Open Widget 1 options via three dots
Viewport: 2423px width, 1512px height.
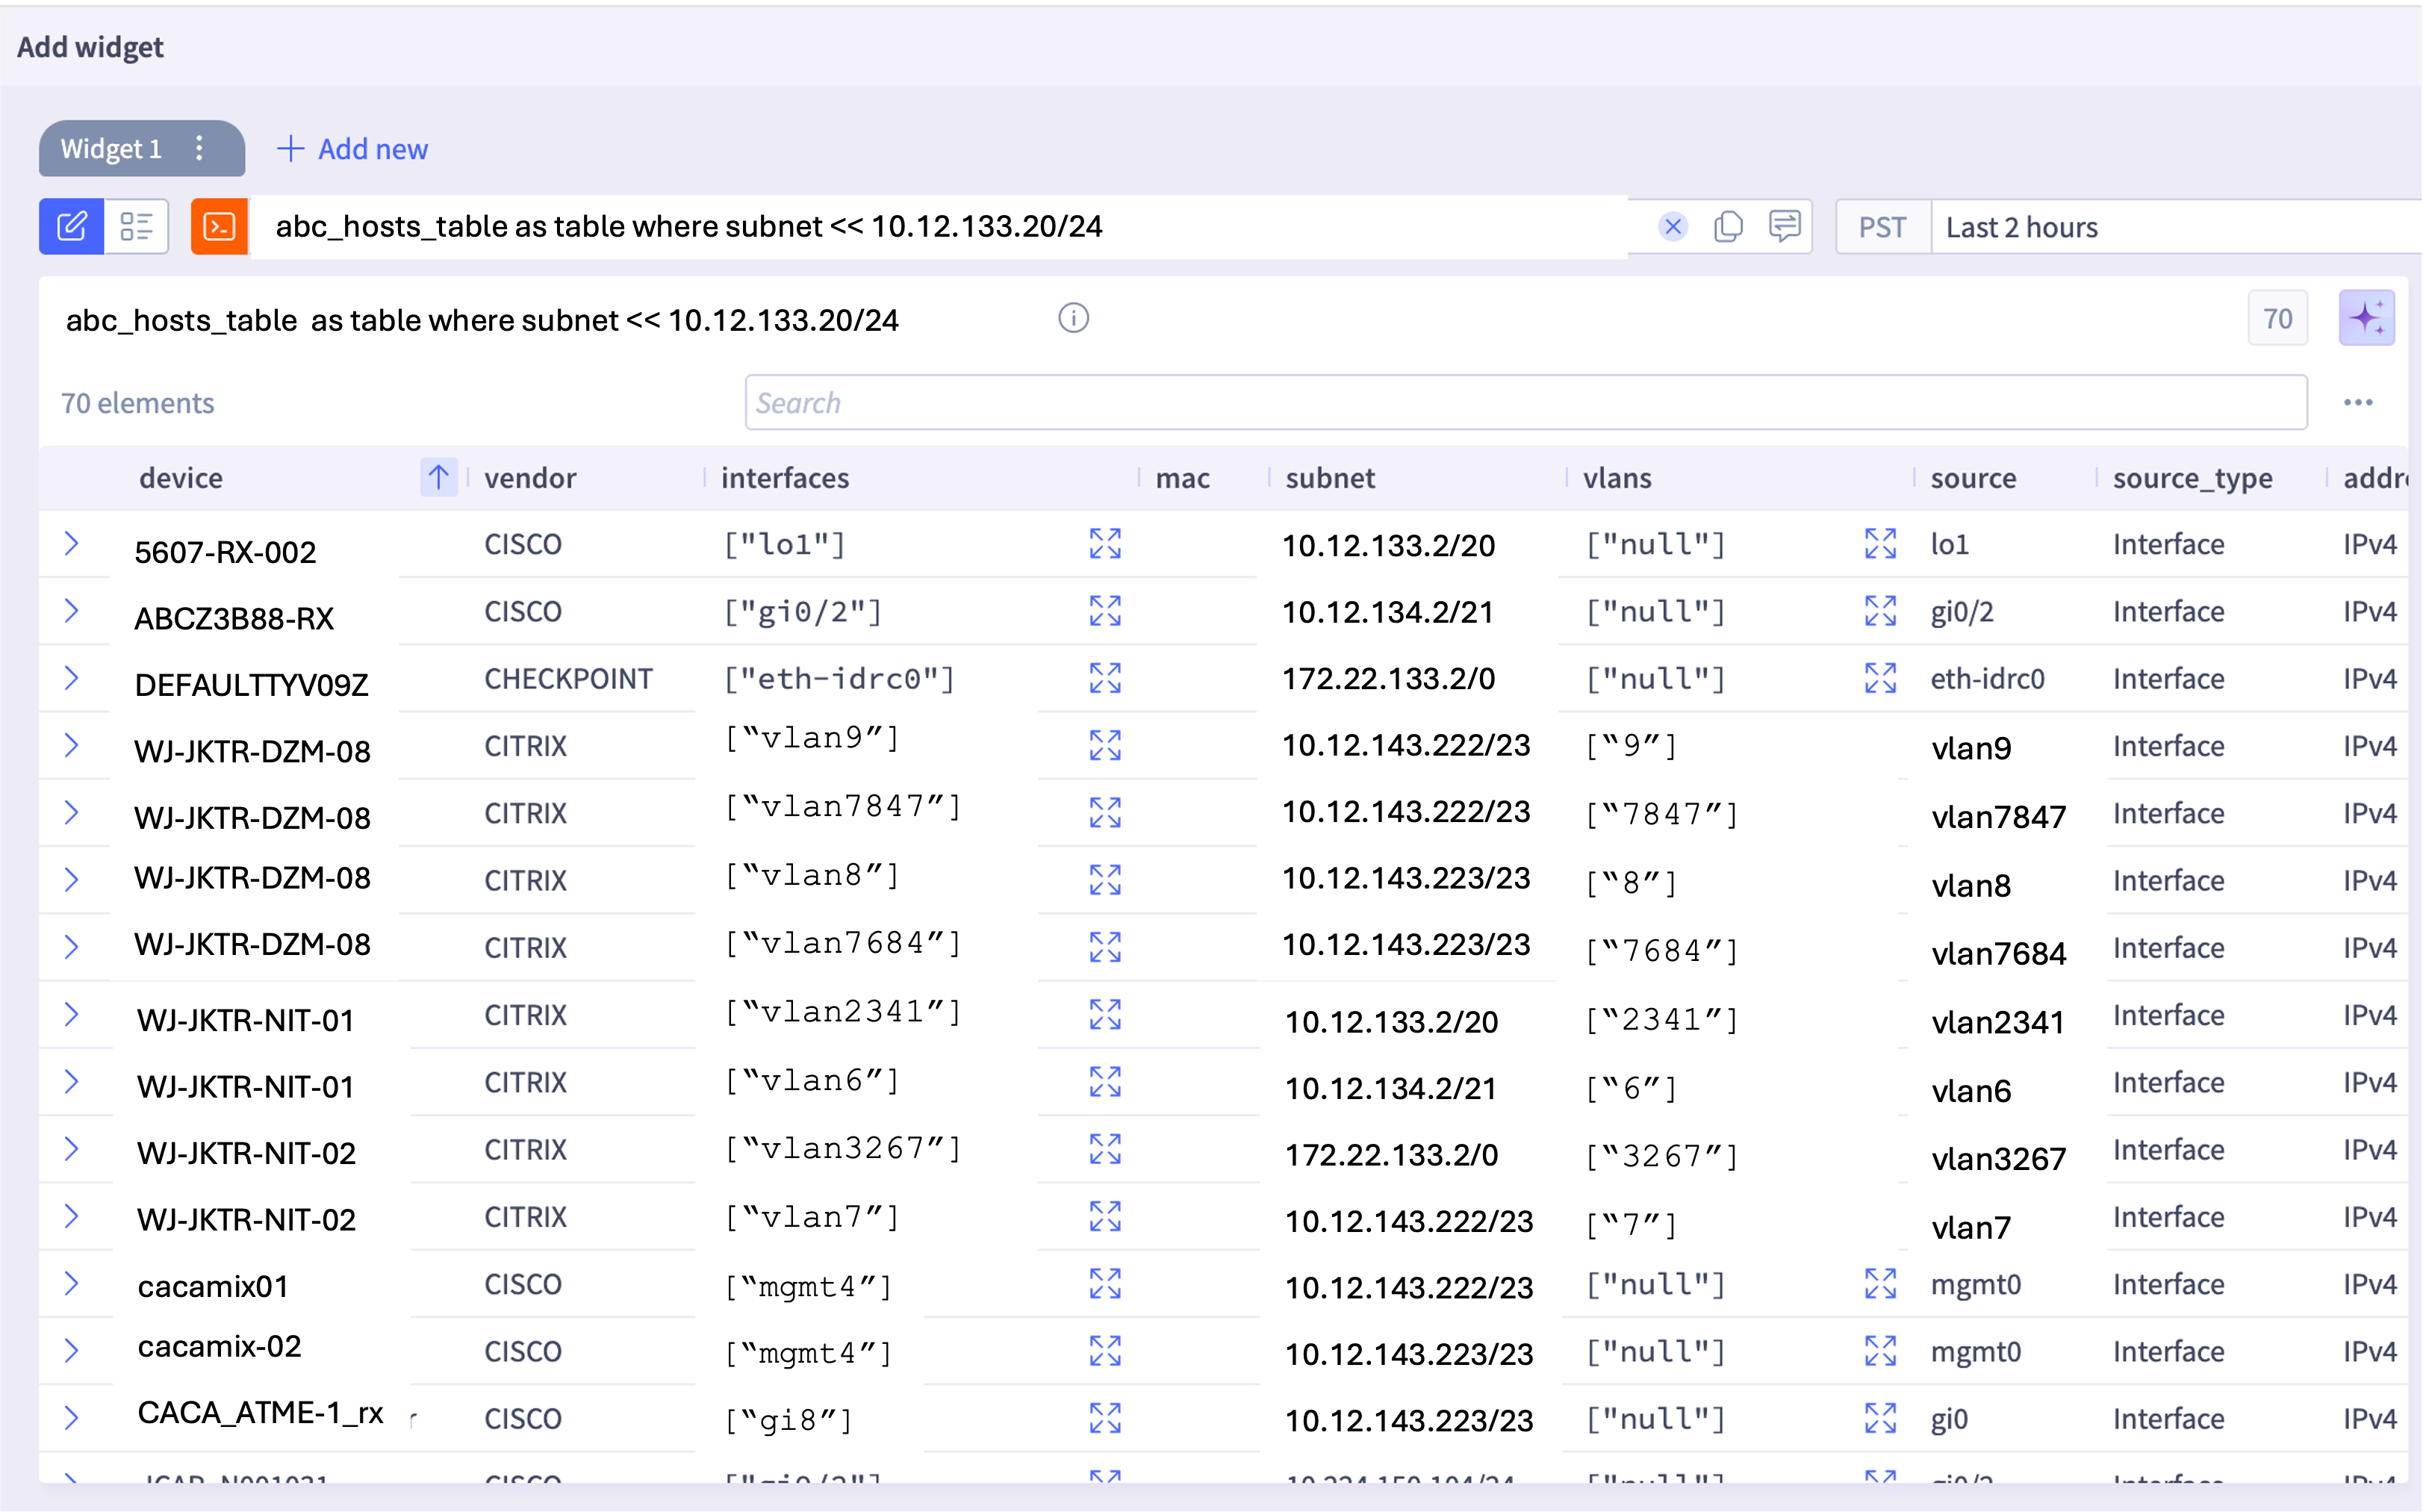199,148
